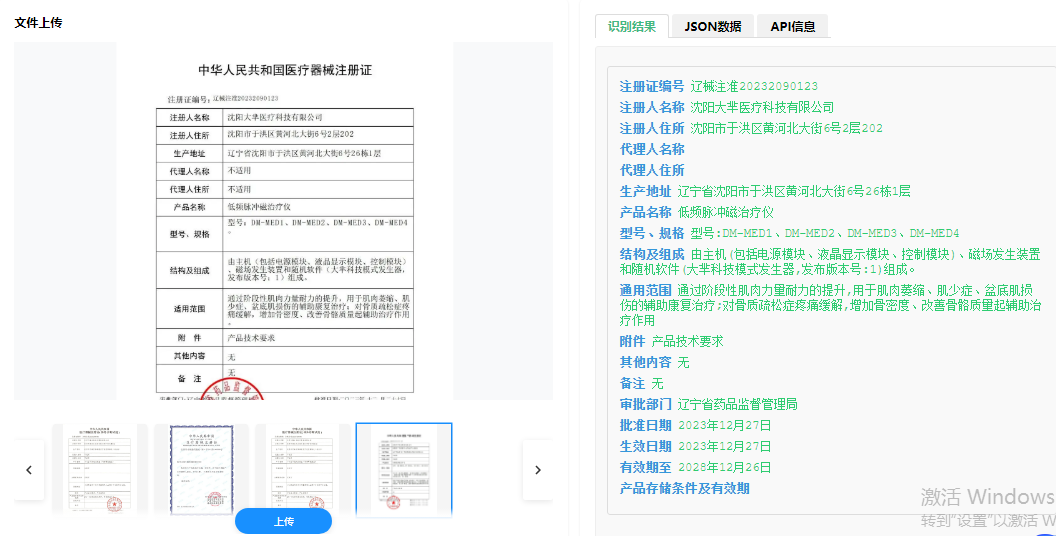Click the 代理人住所 label

(652, 170)
